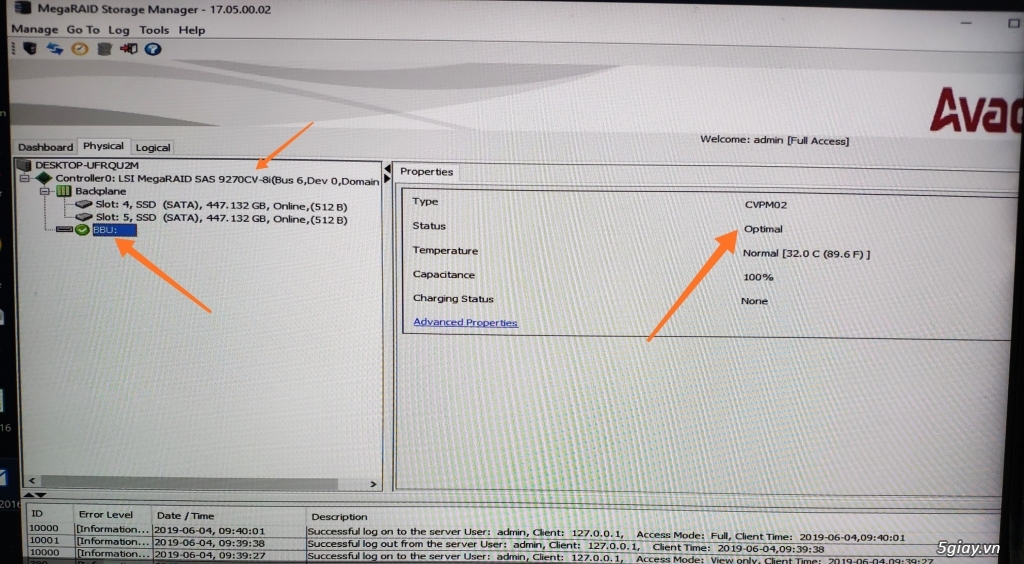1024x564 pixels.
Task: Click the Date / Time column header
Action: [184, 516]
